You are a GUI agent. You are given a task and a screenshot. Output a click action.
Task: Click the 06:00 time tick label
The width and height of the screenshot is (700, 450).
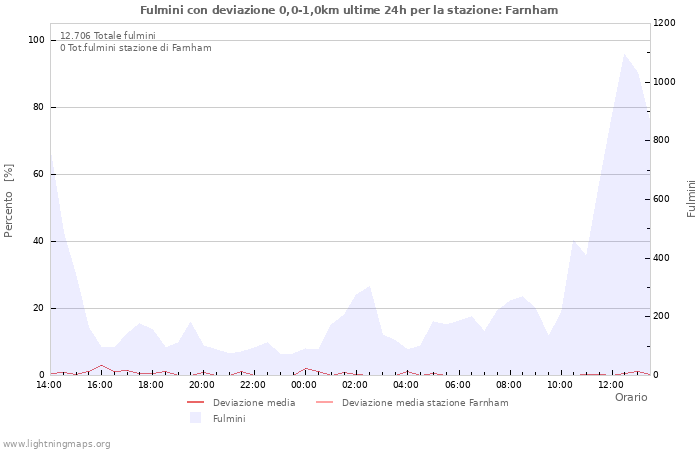click(457, 384)
